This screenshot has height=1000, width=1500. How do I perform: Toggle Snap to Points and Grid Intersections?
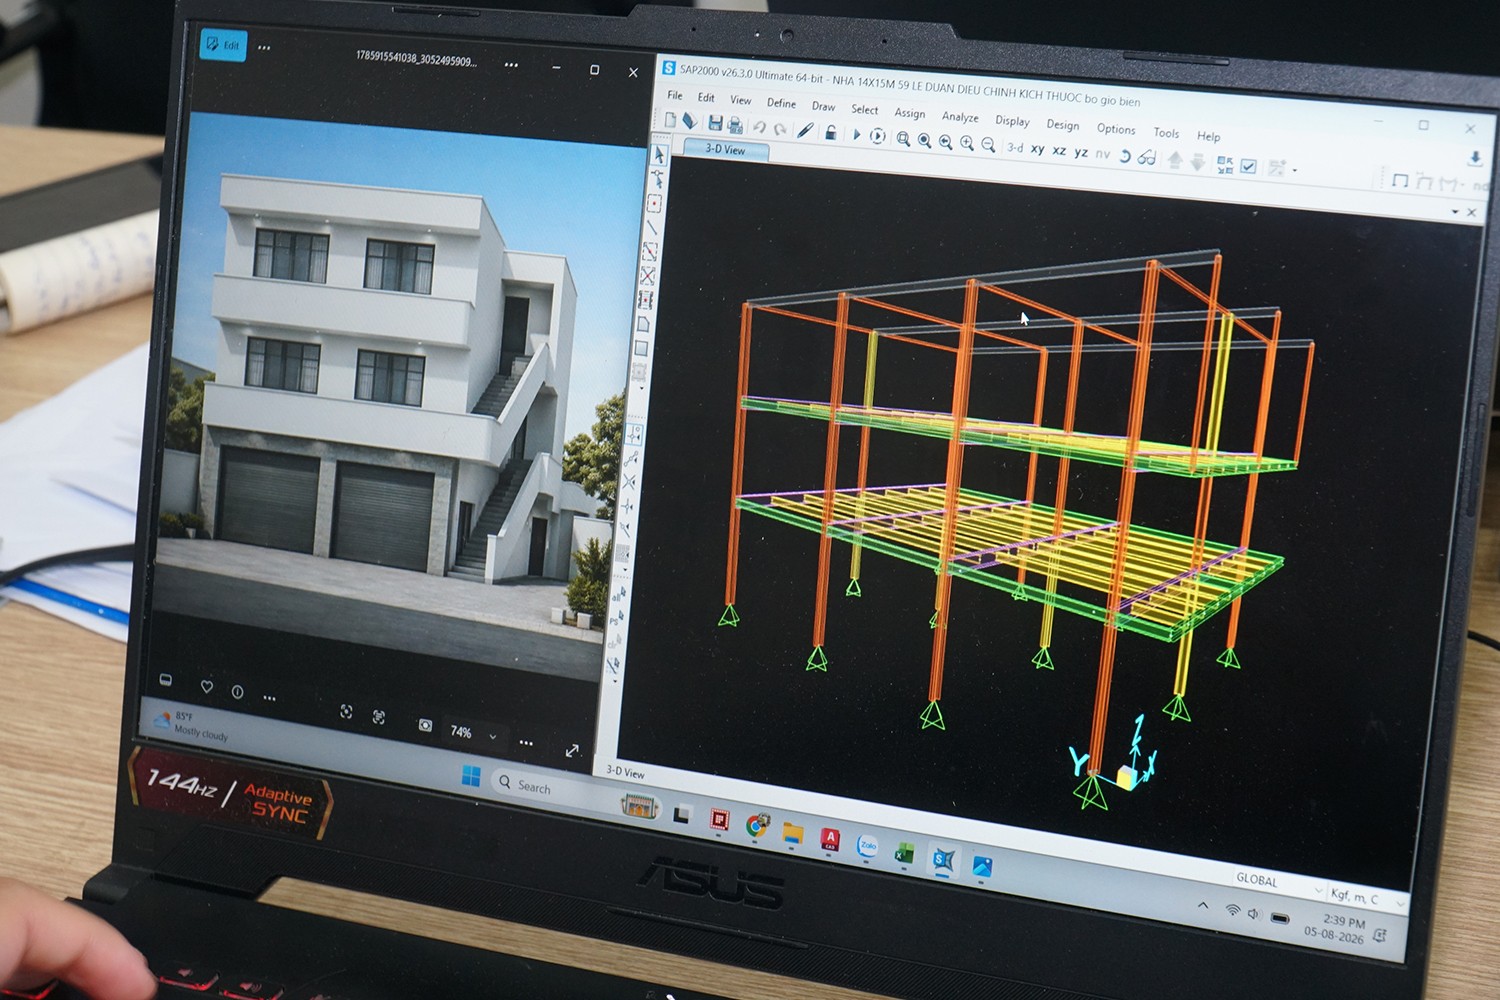click(x=635, y=434)
